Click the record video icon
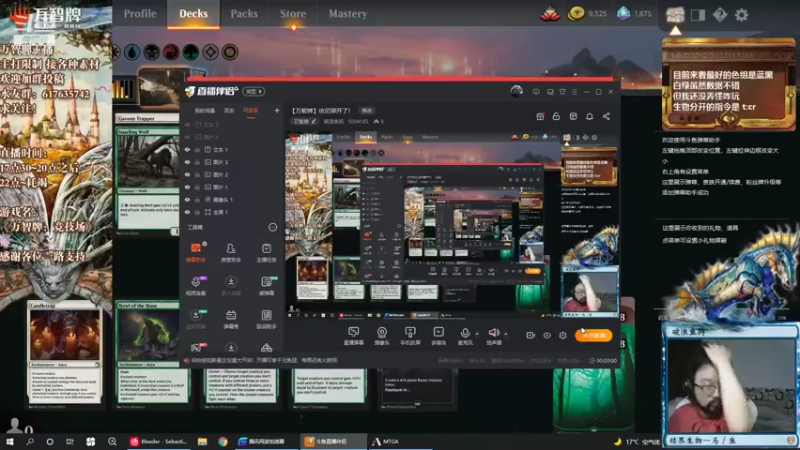The image size is (800, 450). click(531, 335)
